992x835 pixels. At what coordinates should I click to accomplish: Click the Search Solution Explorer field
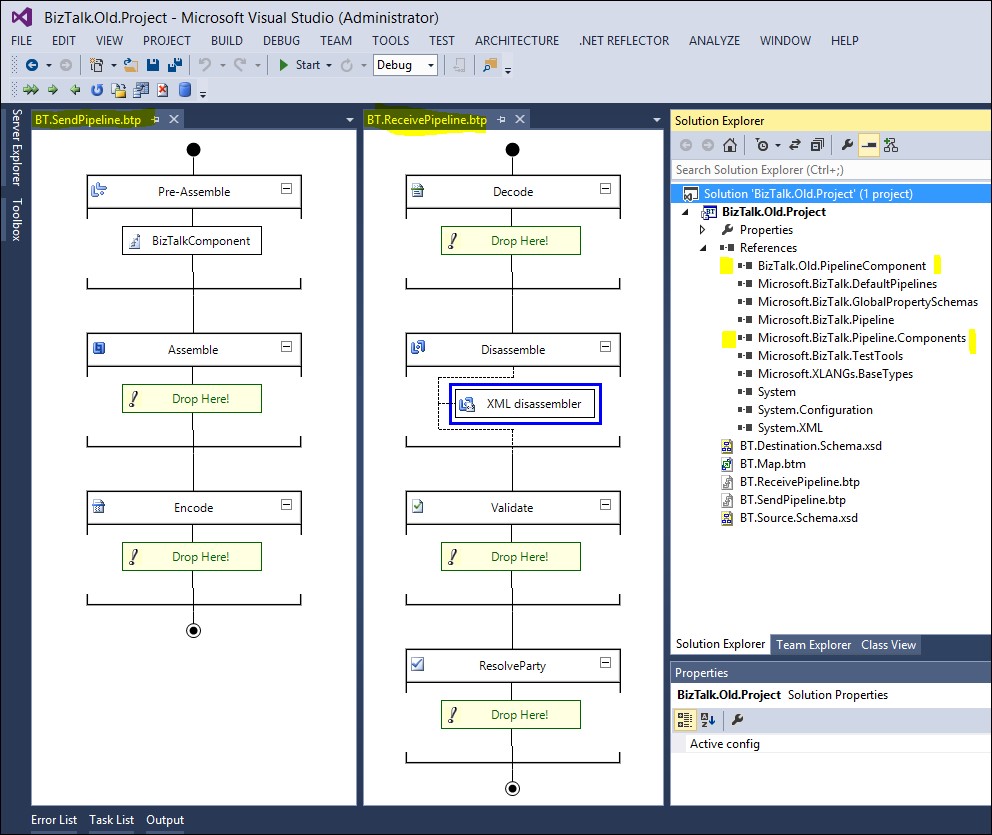click(830, 170)
